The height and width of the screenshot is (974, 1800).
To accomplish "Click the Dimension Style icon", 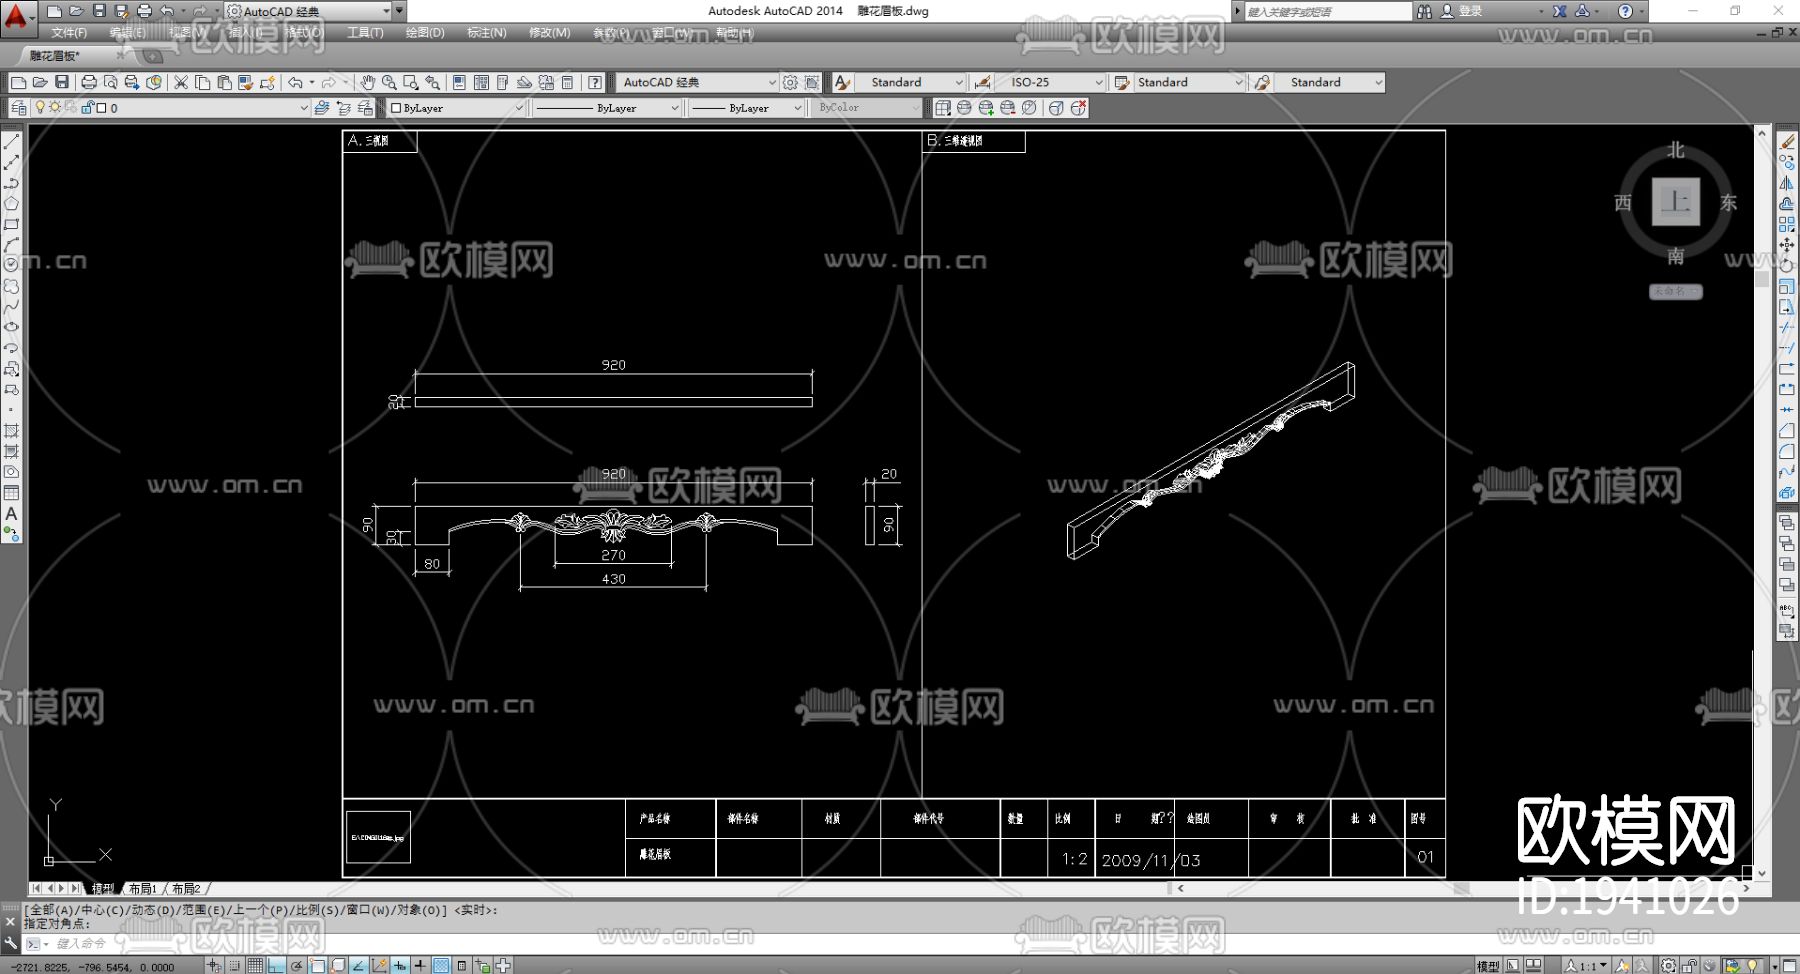I will [983, 82].
